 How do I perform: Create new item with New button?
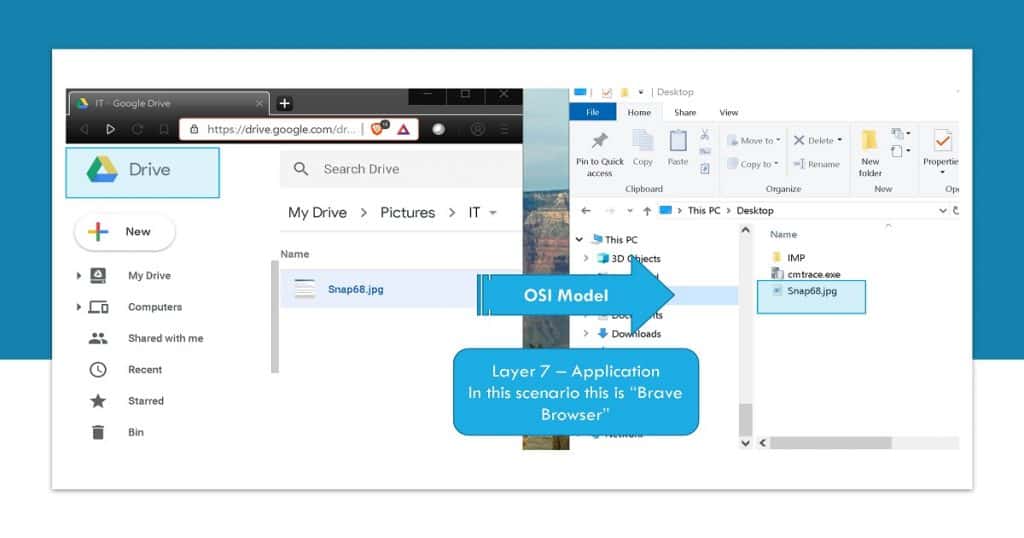coord(125,232)
